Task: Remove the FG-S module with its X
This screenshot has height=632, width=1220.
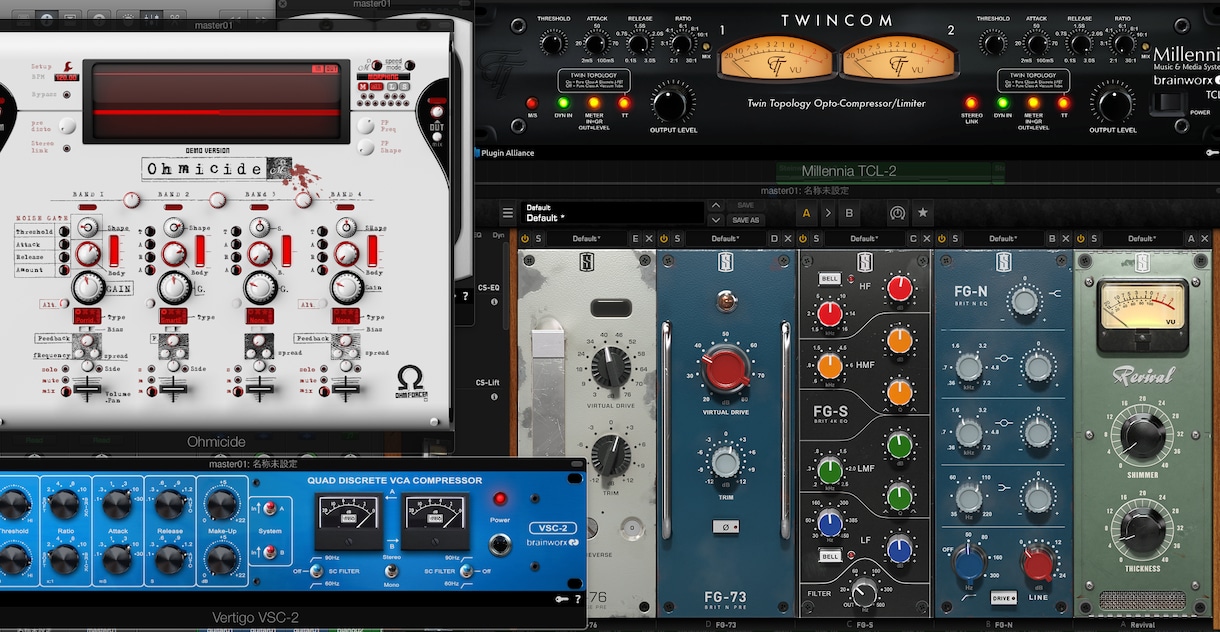Action: [926, 239]
